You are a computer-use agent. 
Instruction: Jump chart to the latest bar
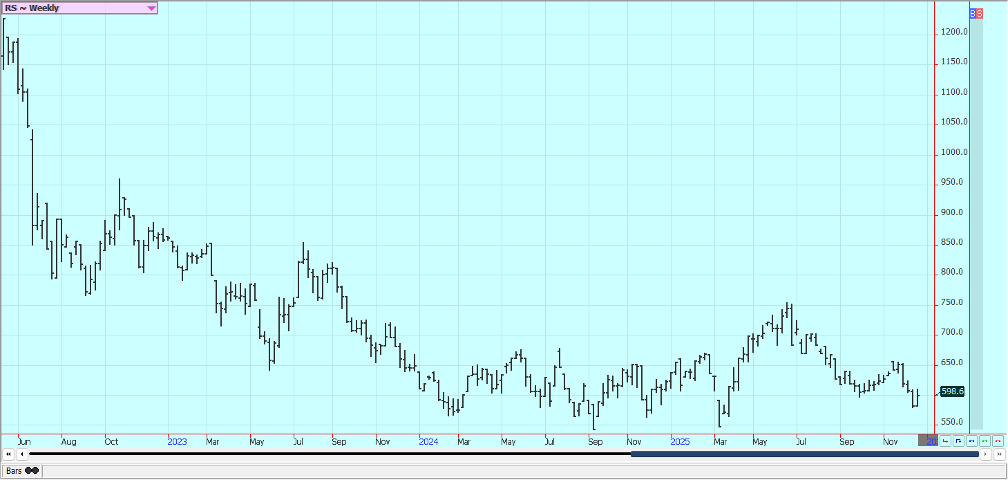997,454
